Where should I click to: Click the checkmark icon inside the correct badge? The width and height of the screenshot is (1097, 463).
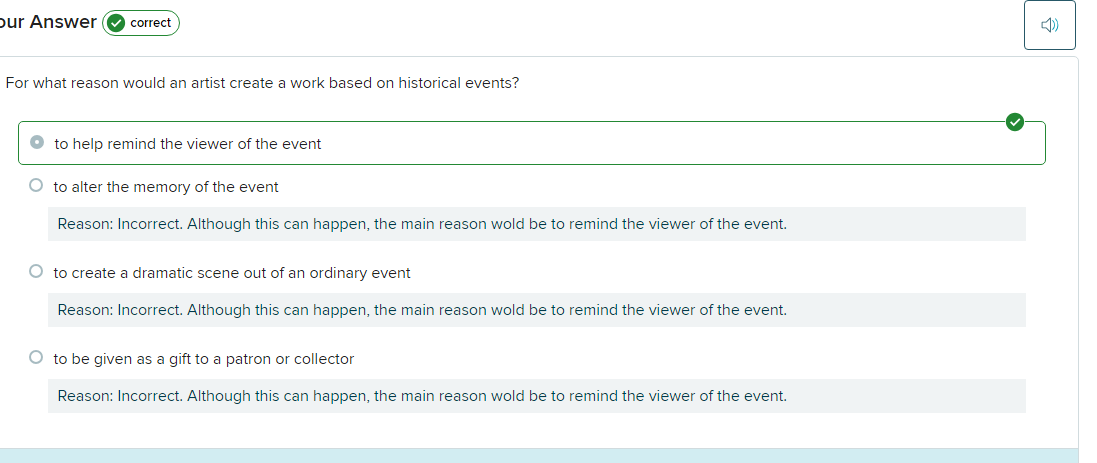click(116, 23)
